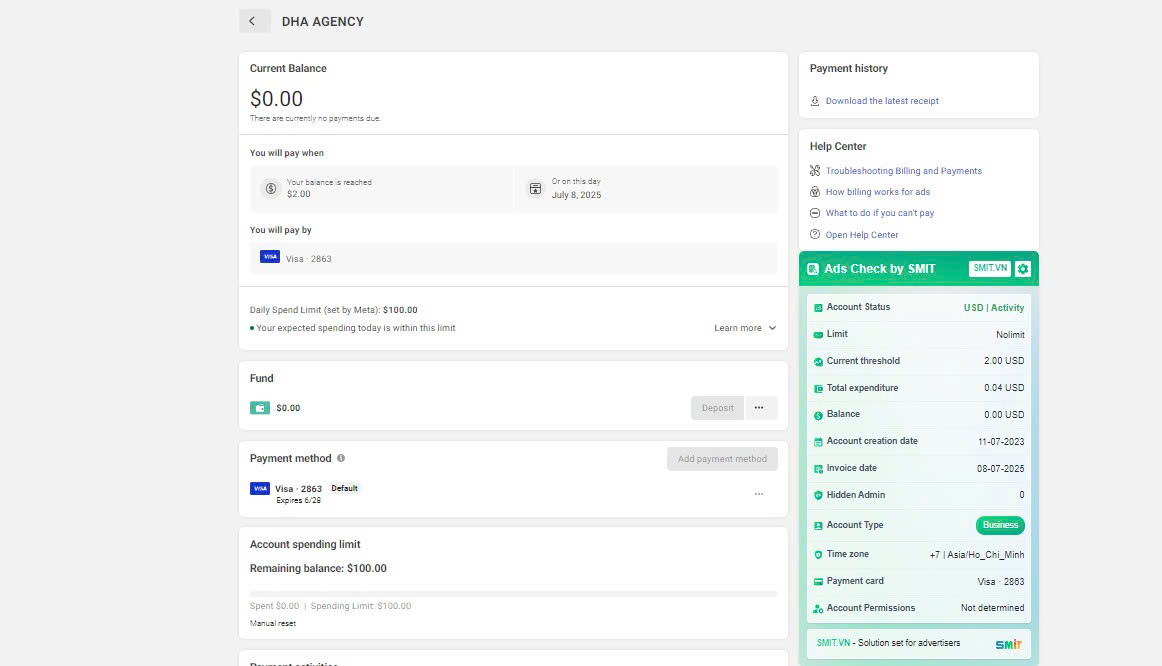Open Download the latest receipt link
Viewport: 1162px width, 666px height.
click(x=882, y=101)
